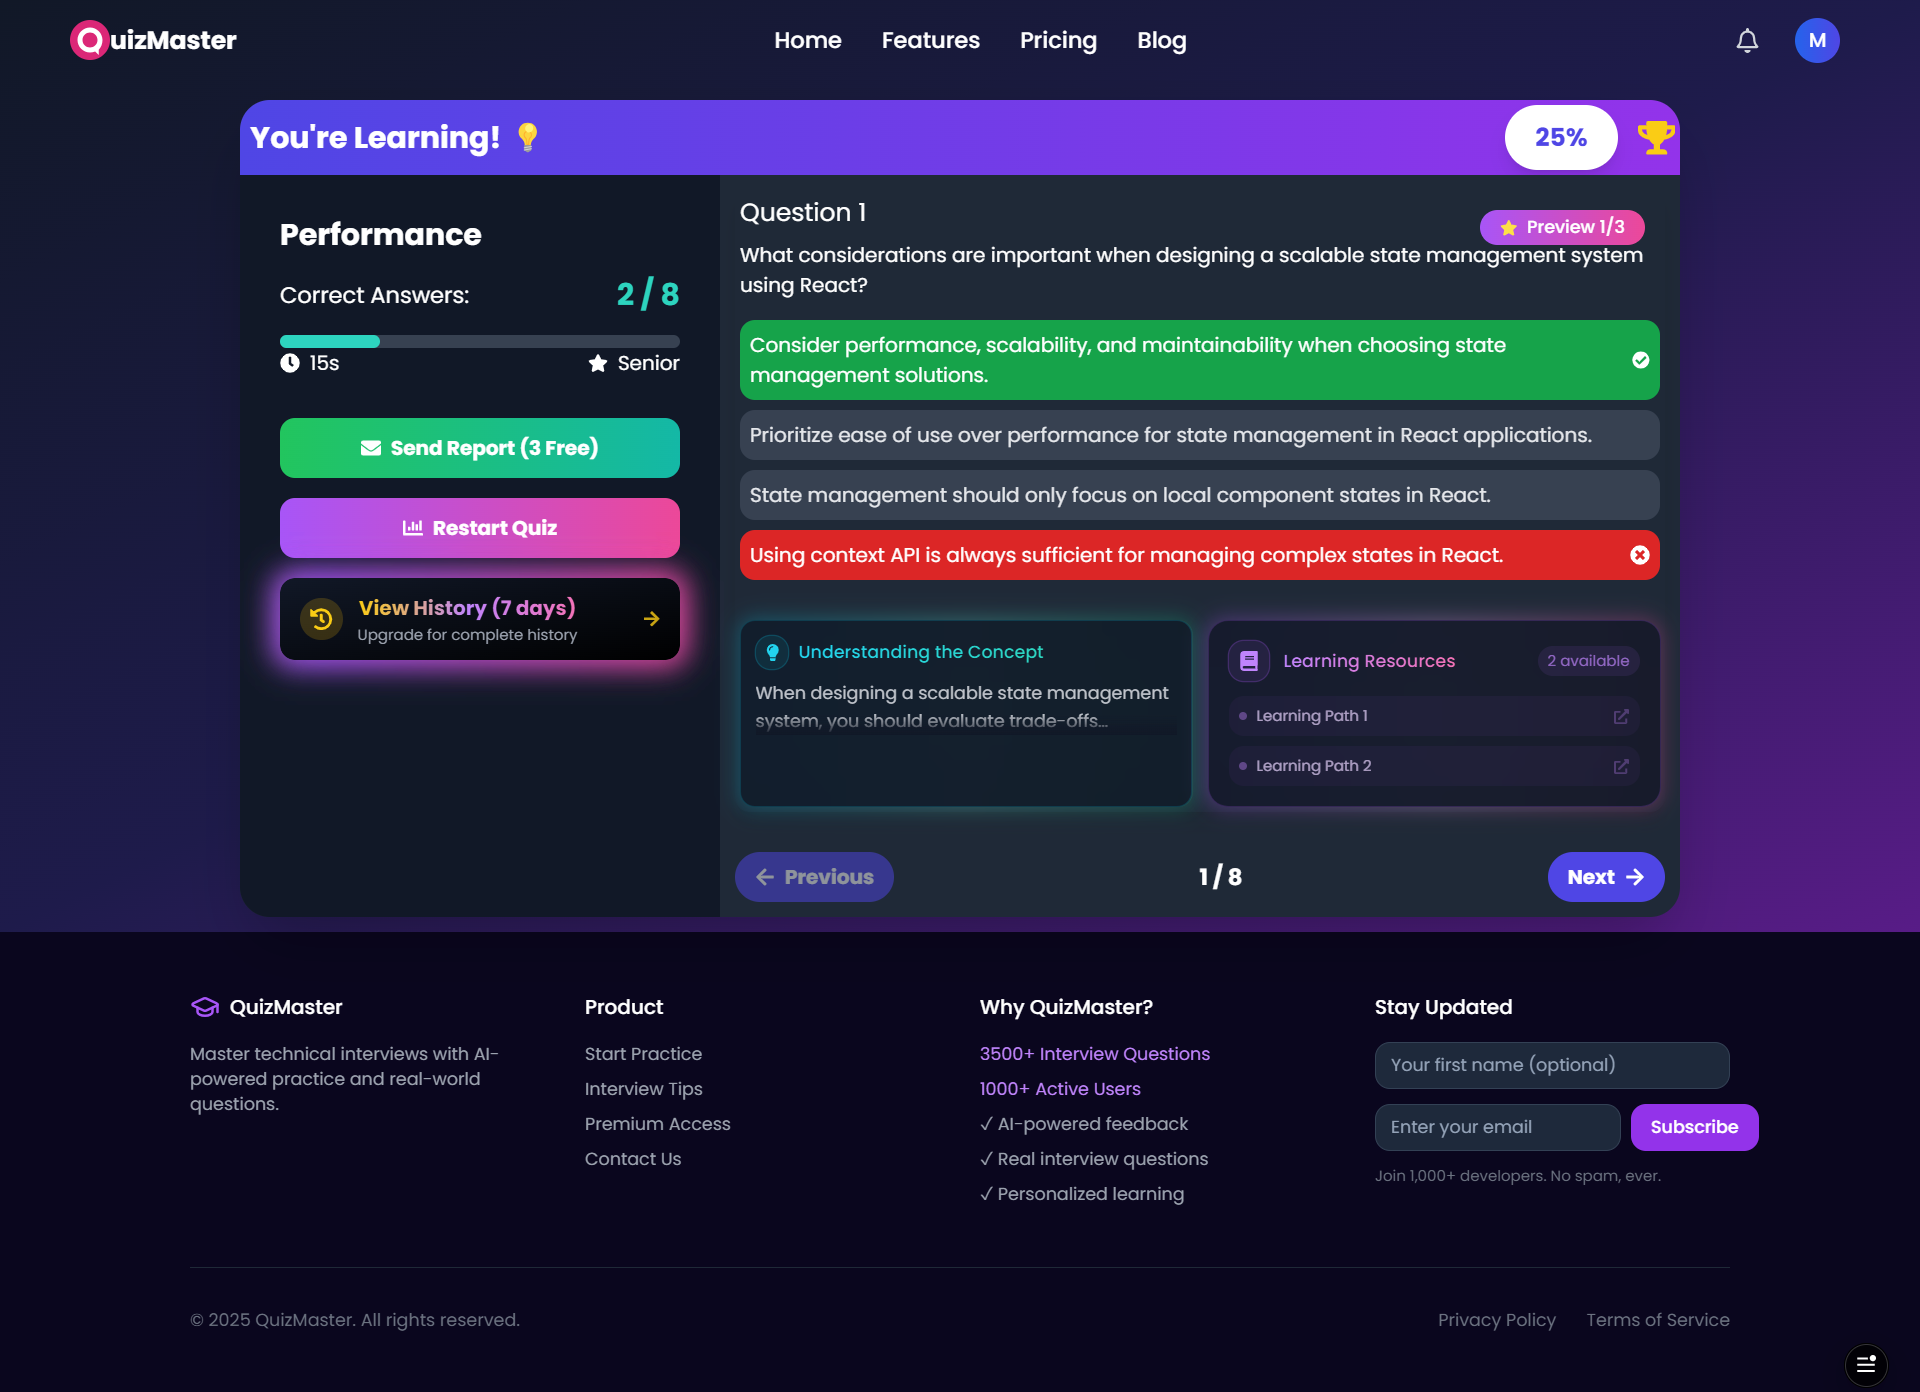Screen dimensions: 1920x1392
Task: Click the gold trophy icon
Action: coord(1655,137)
